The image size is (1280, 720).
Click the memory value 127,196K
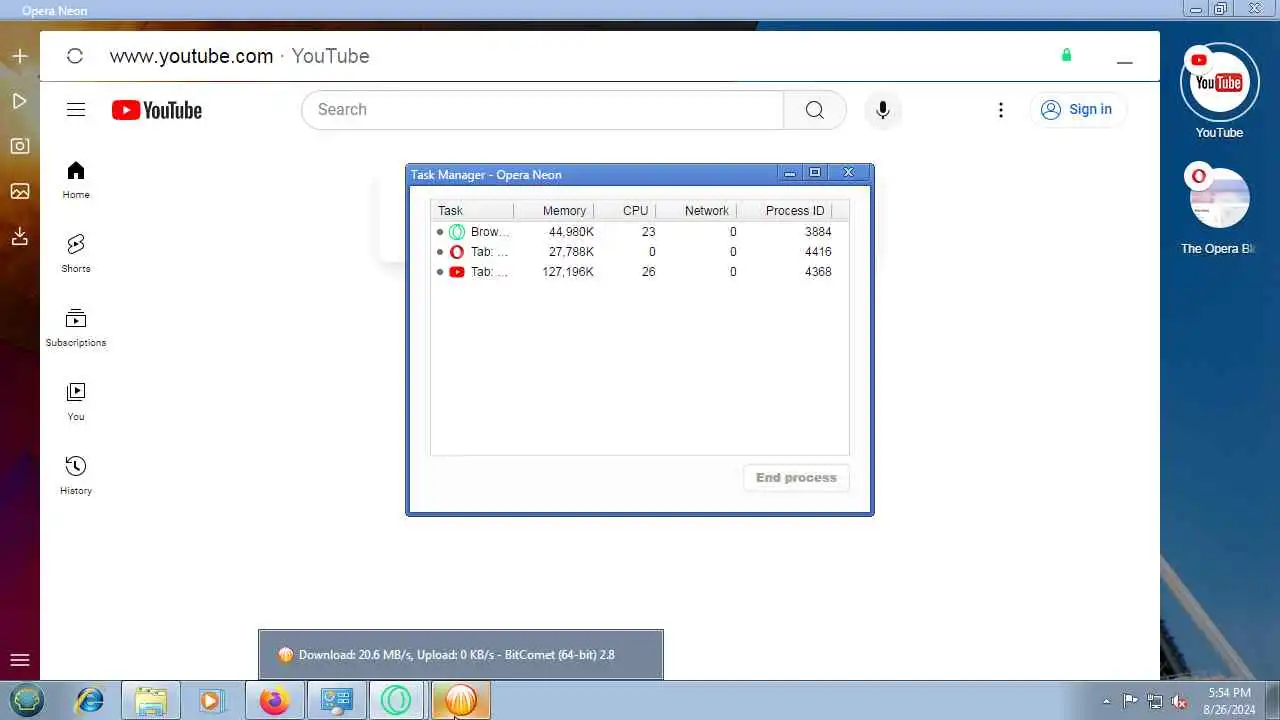coord(567,272)
